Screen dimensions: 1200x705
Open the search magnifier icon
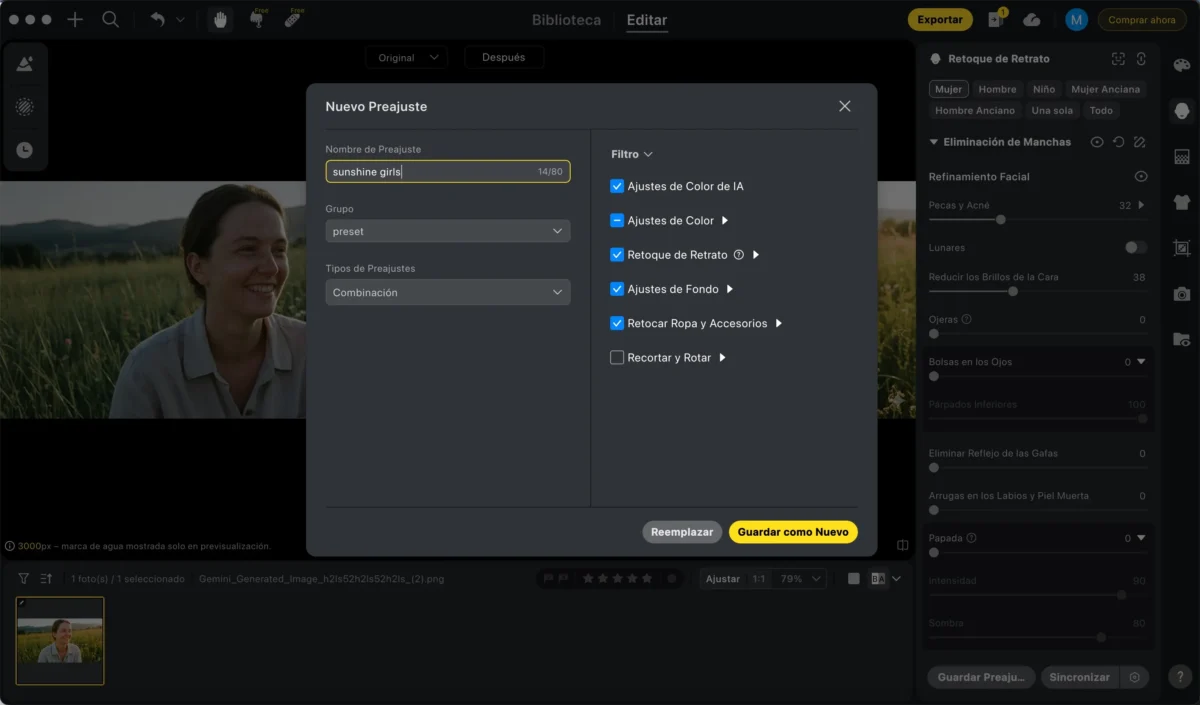click(x=111, y=20)
